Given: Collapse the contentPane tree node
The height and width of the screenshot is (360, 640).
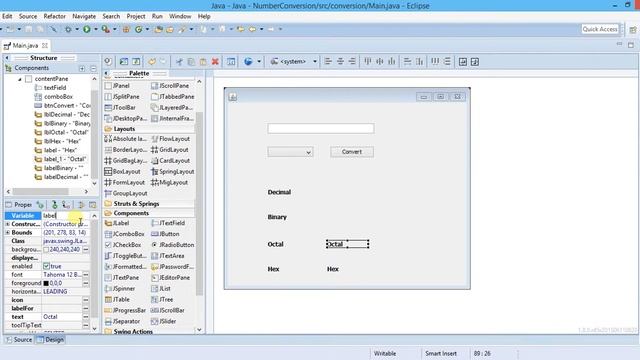Looking at the screenshot, I should pyautogui.click(x=20, y=79).
